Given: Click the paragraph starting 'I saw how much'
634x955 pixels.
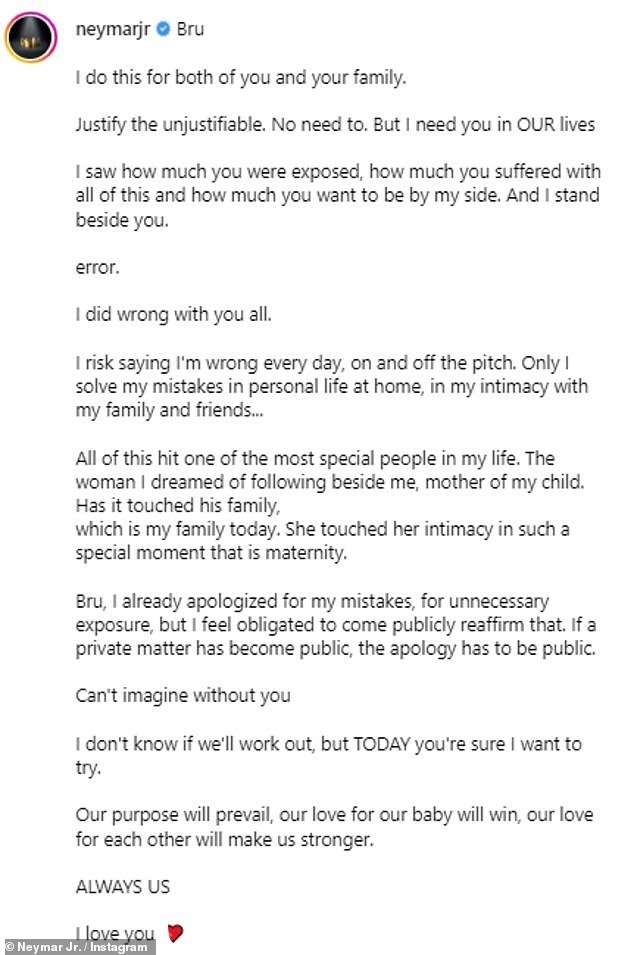Looking at the screenshot, I should tap(338, 196).
